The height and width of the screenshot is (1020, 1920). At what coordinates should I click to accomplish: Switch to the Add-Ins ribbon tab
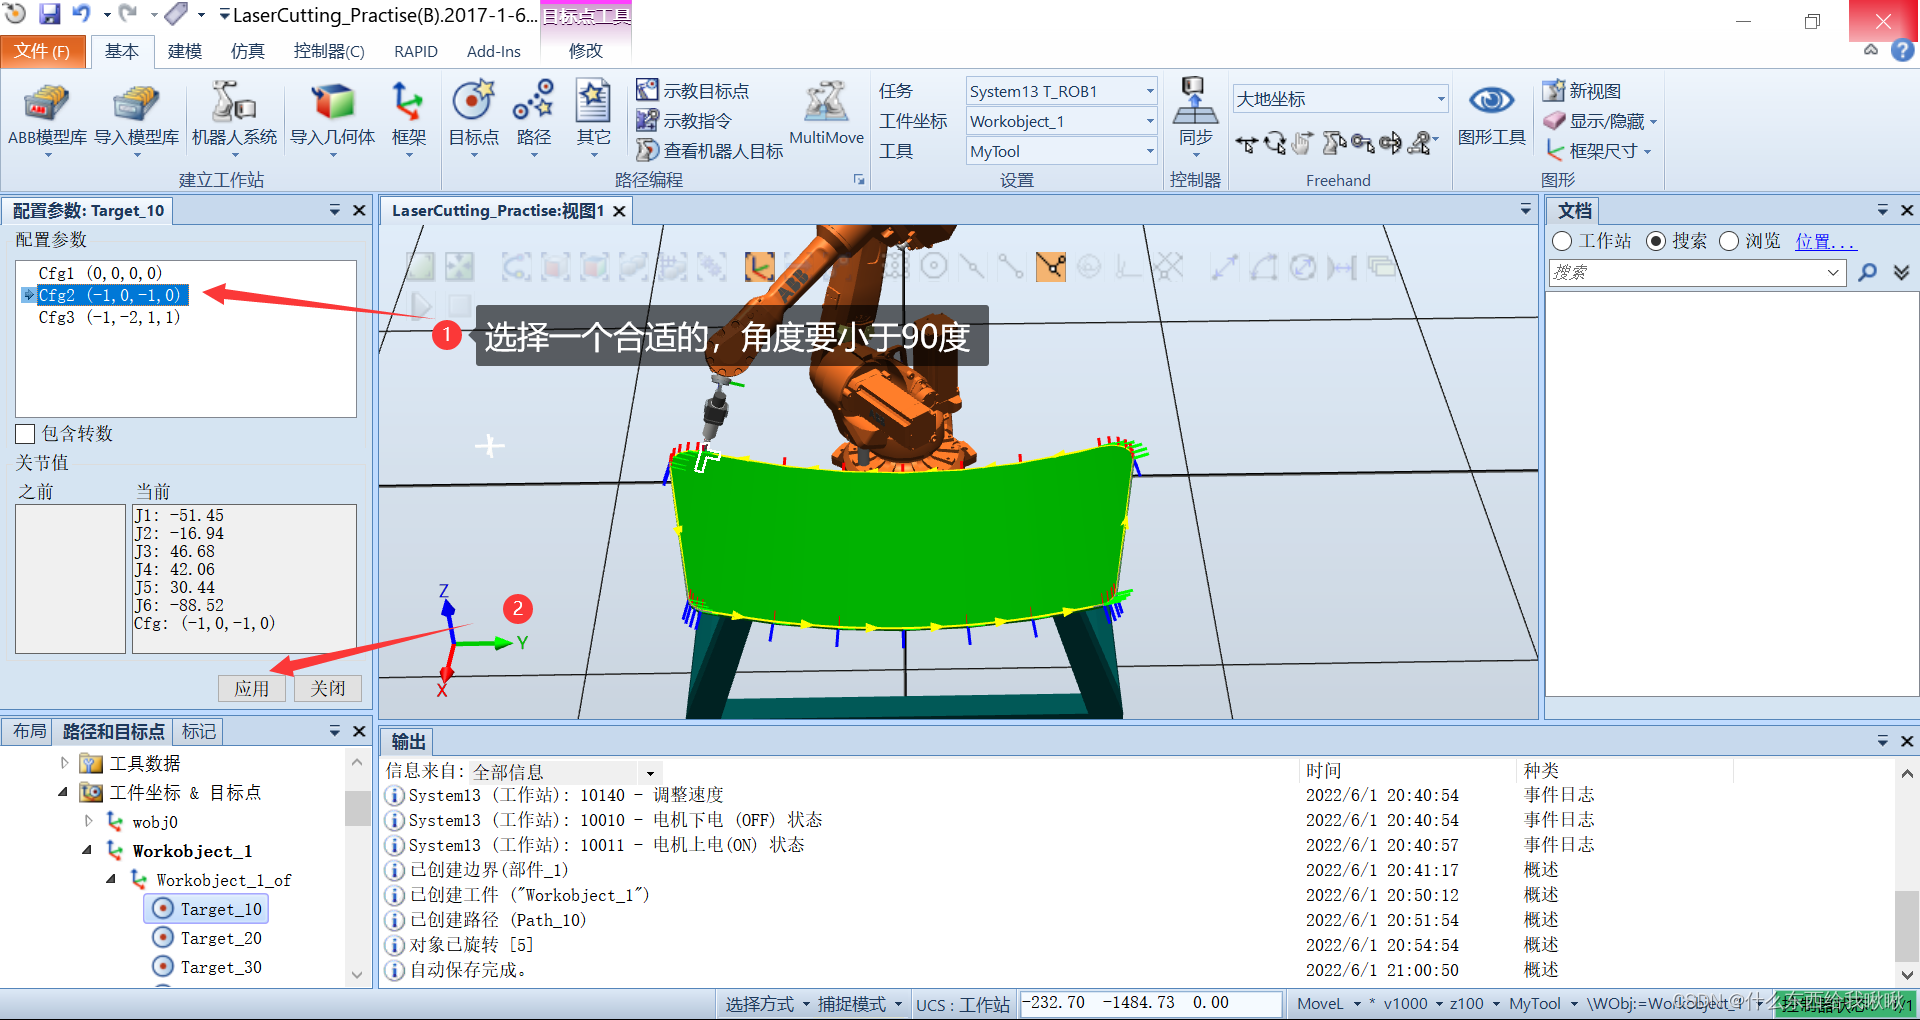pos(494,51)
